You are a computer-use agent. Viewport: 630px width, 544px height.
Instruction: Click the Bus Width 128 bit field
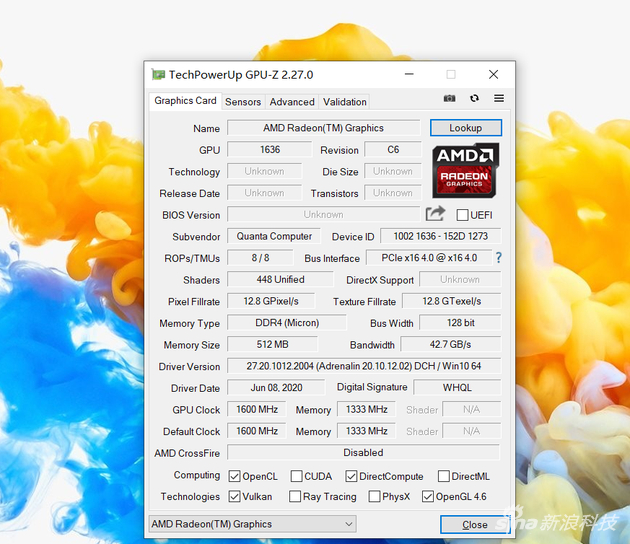tap(460, 323)
